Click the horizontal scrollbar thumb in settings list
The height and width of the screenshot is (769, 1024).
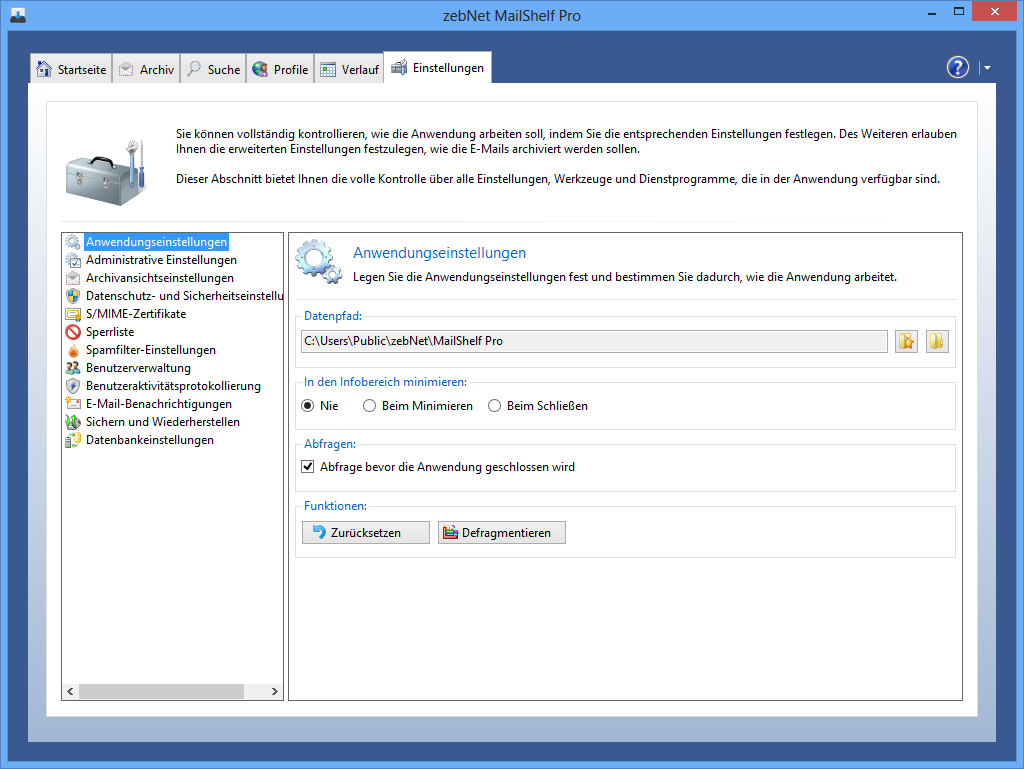click(161, 691)
